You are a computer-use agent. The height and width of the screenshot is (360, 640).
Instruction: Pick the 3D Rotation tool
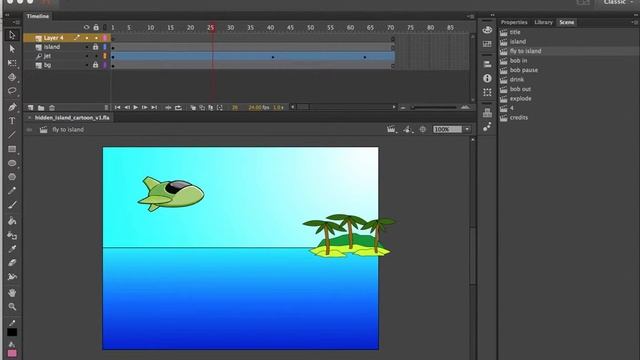pos(12,77)
